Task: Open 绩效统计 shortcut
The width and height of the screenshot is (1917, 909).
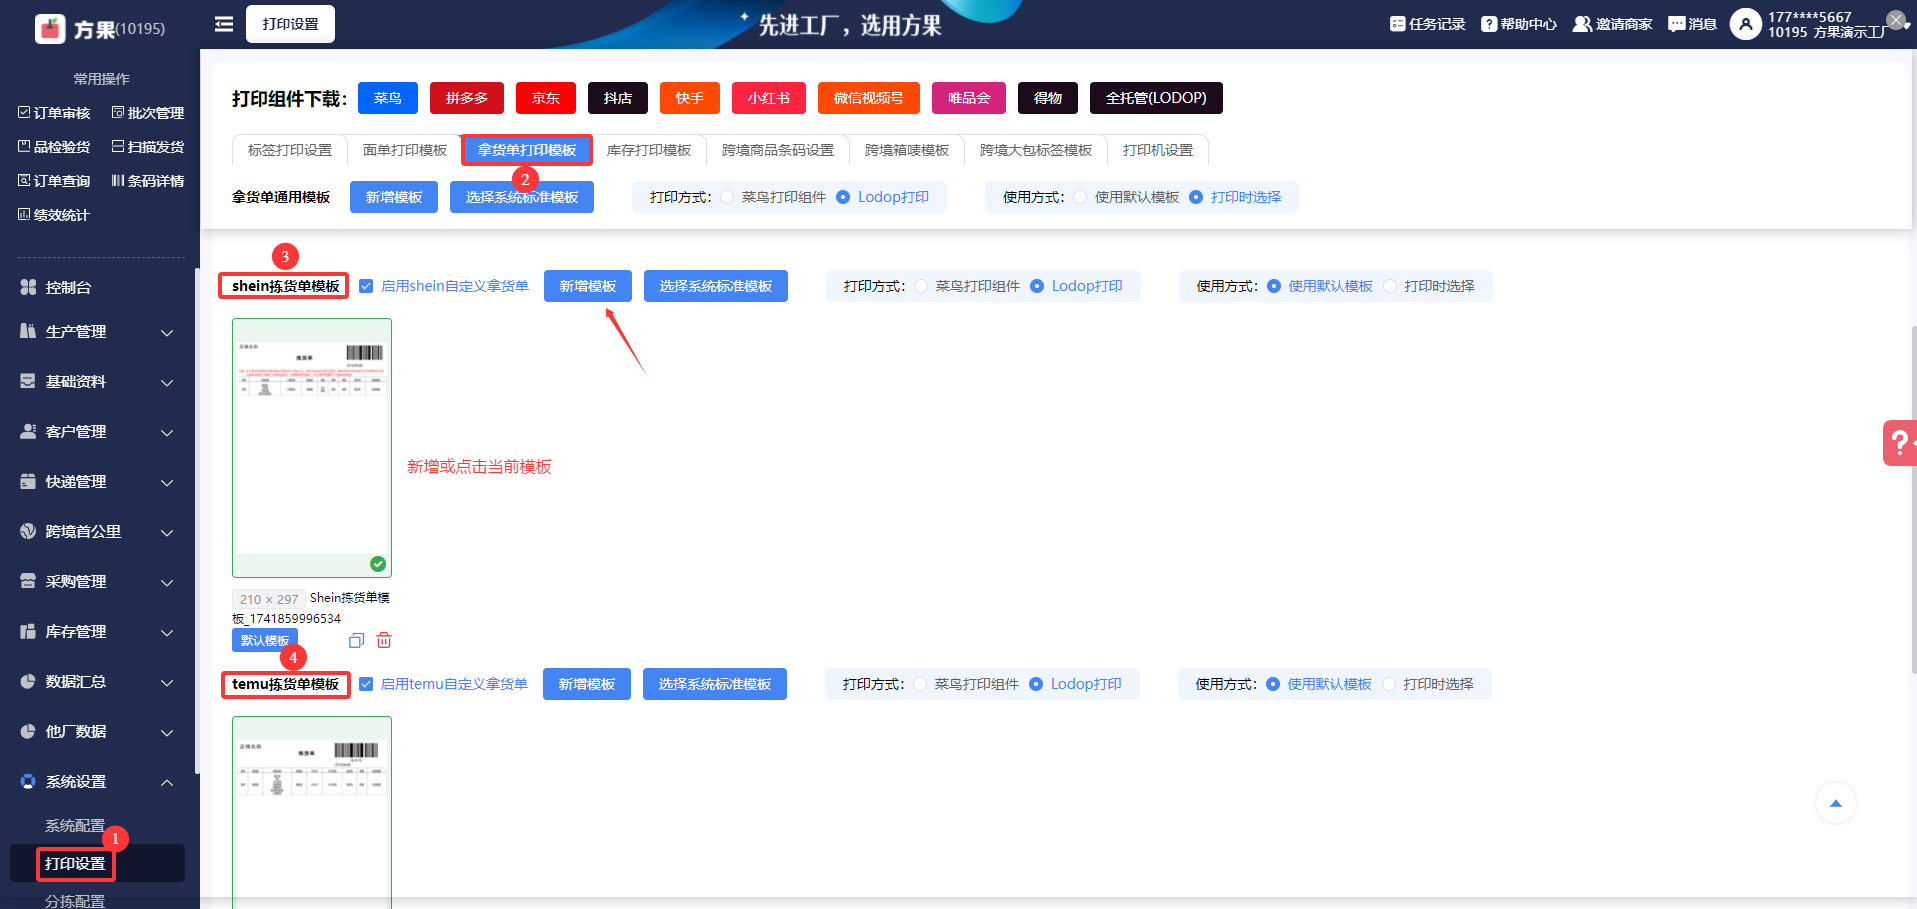Action: pos(54,215)
